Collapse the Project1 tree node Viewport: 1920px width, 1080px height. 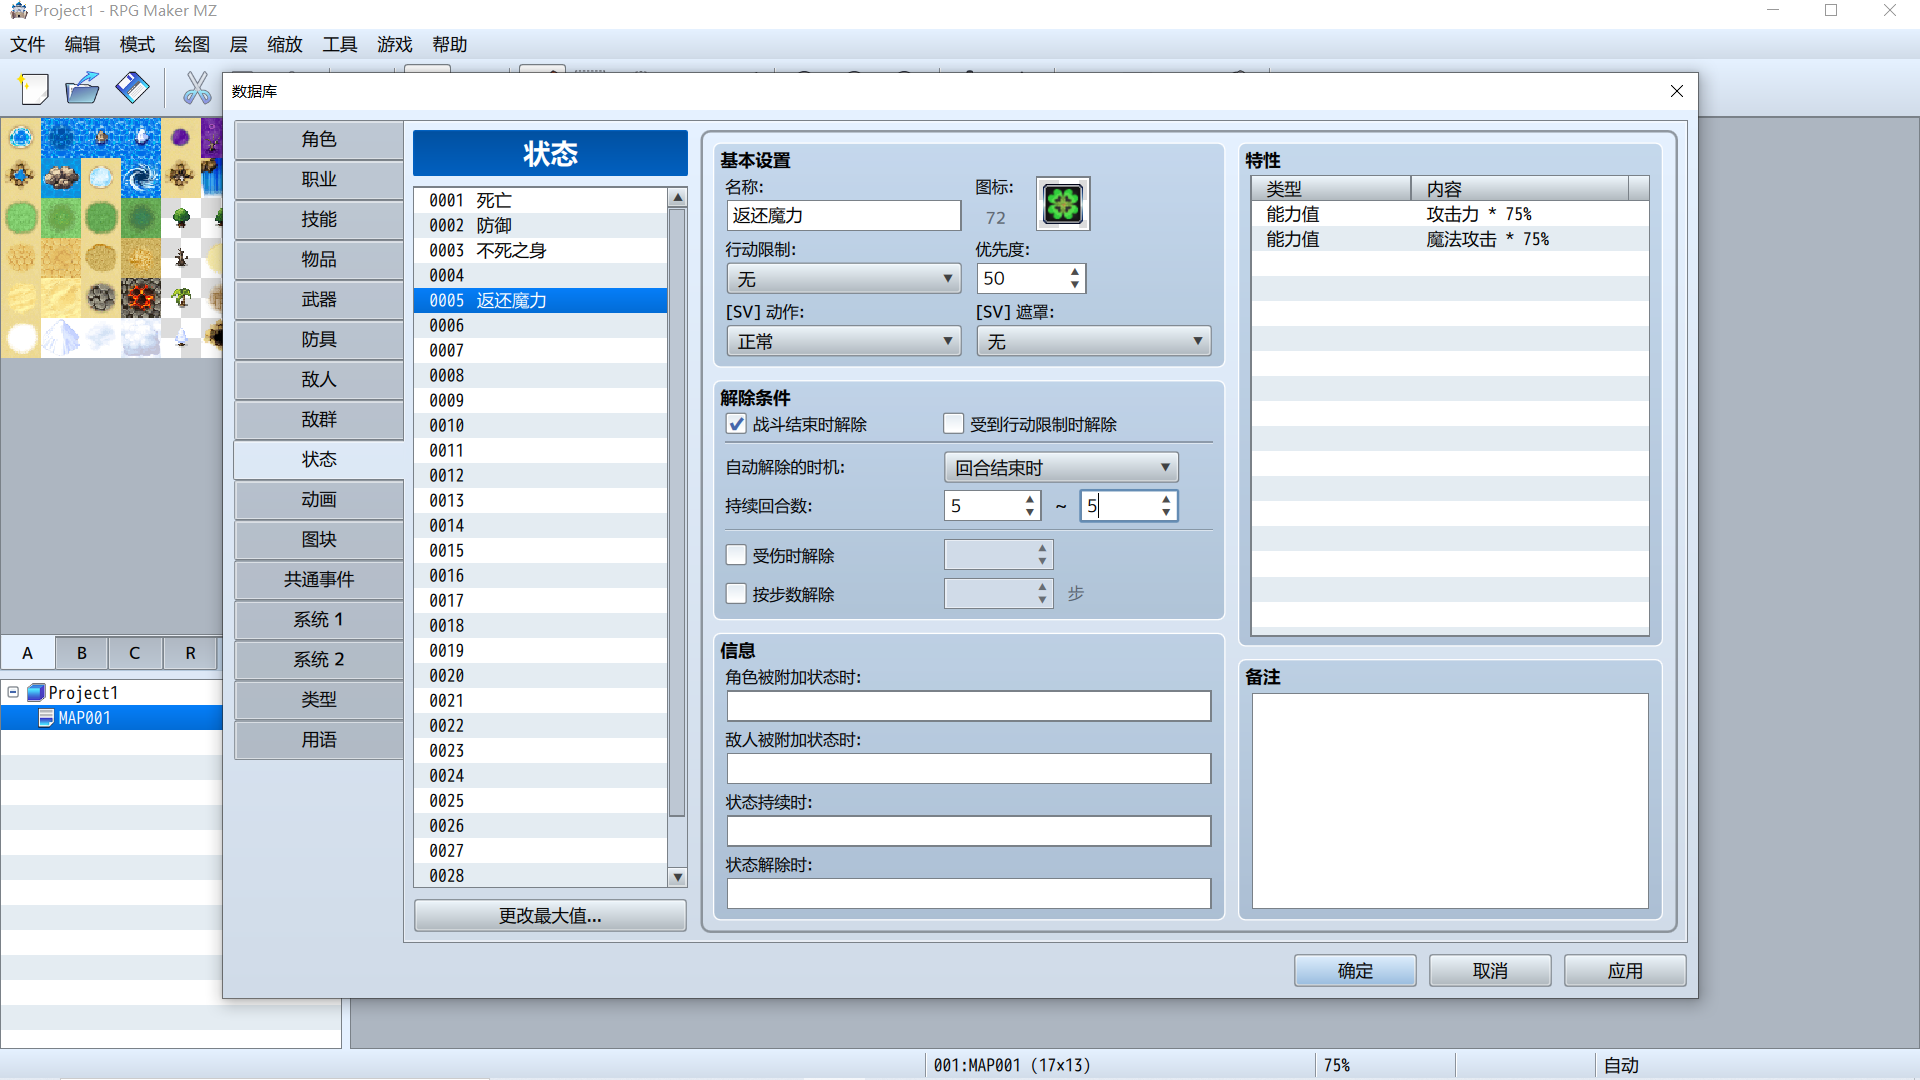click(x=13, y=692)
